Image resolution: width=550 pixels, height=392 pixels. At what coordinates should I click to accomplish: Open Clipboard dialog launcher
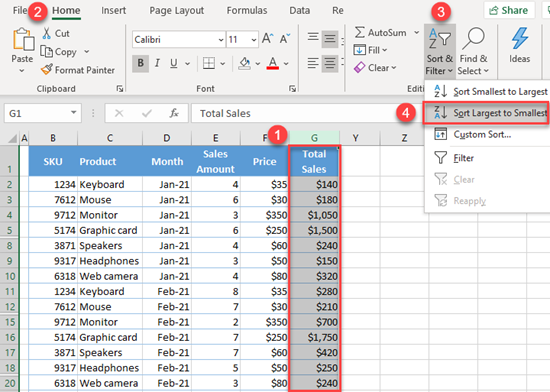(x=120, y=89)
